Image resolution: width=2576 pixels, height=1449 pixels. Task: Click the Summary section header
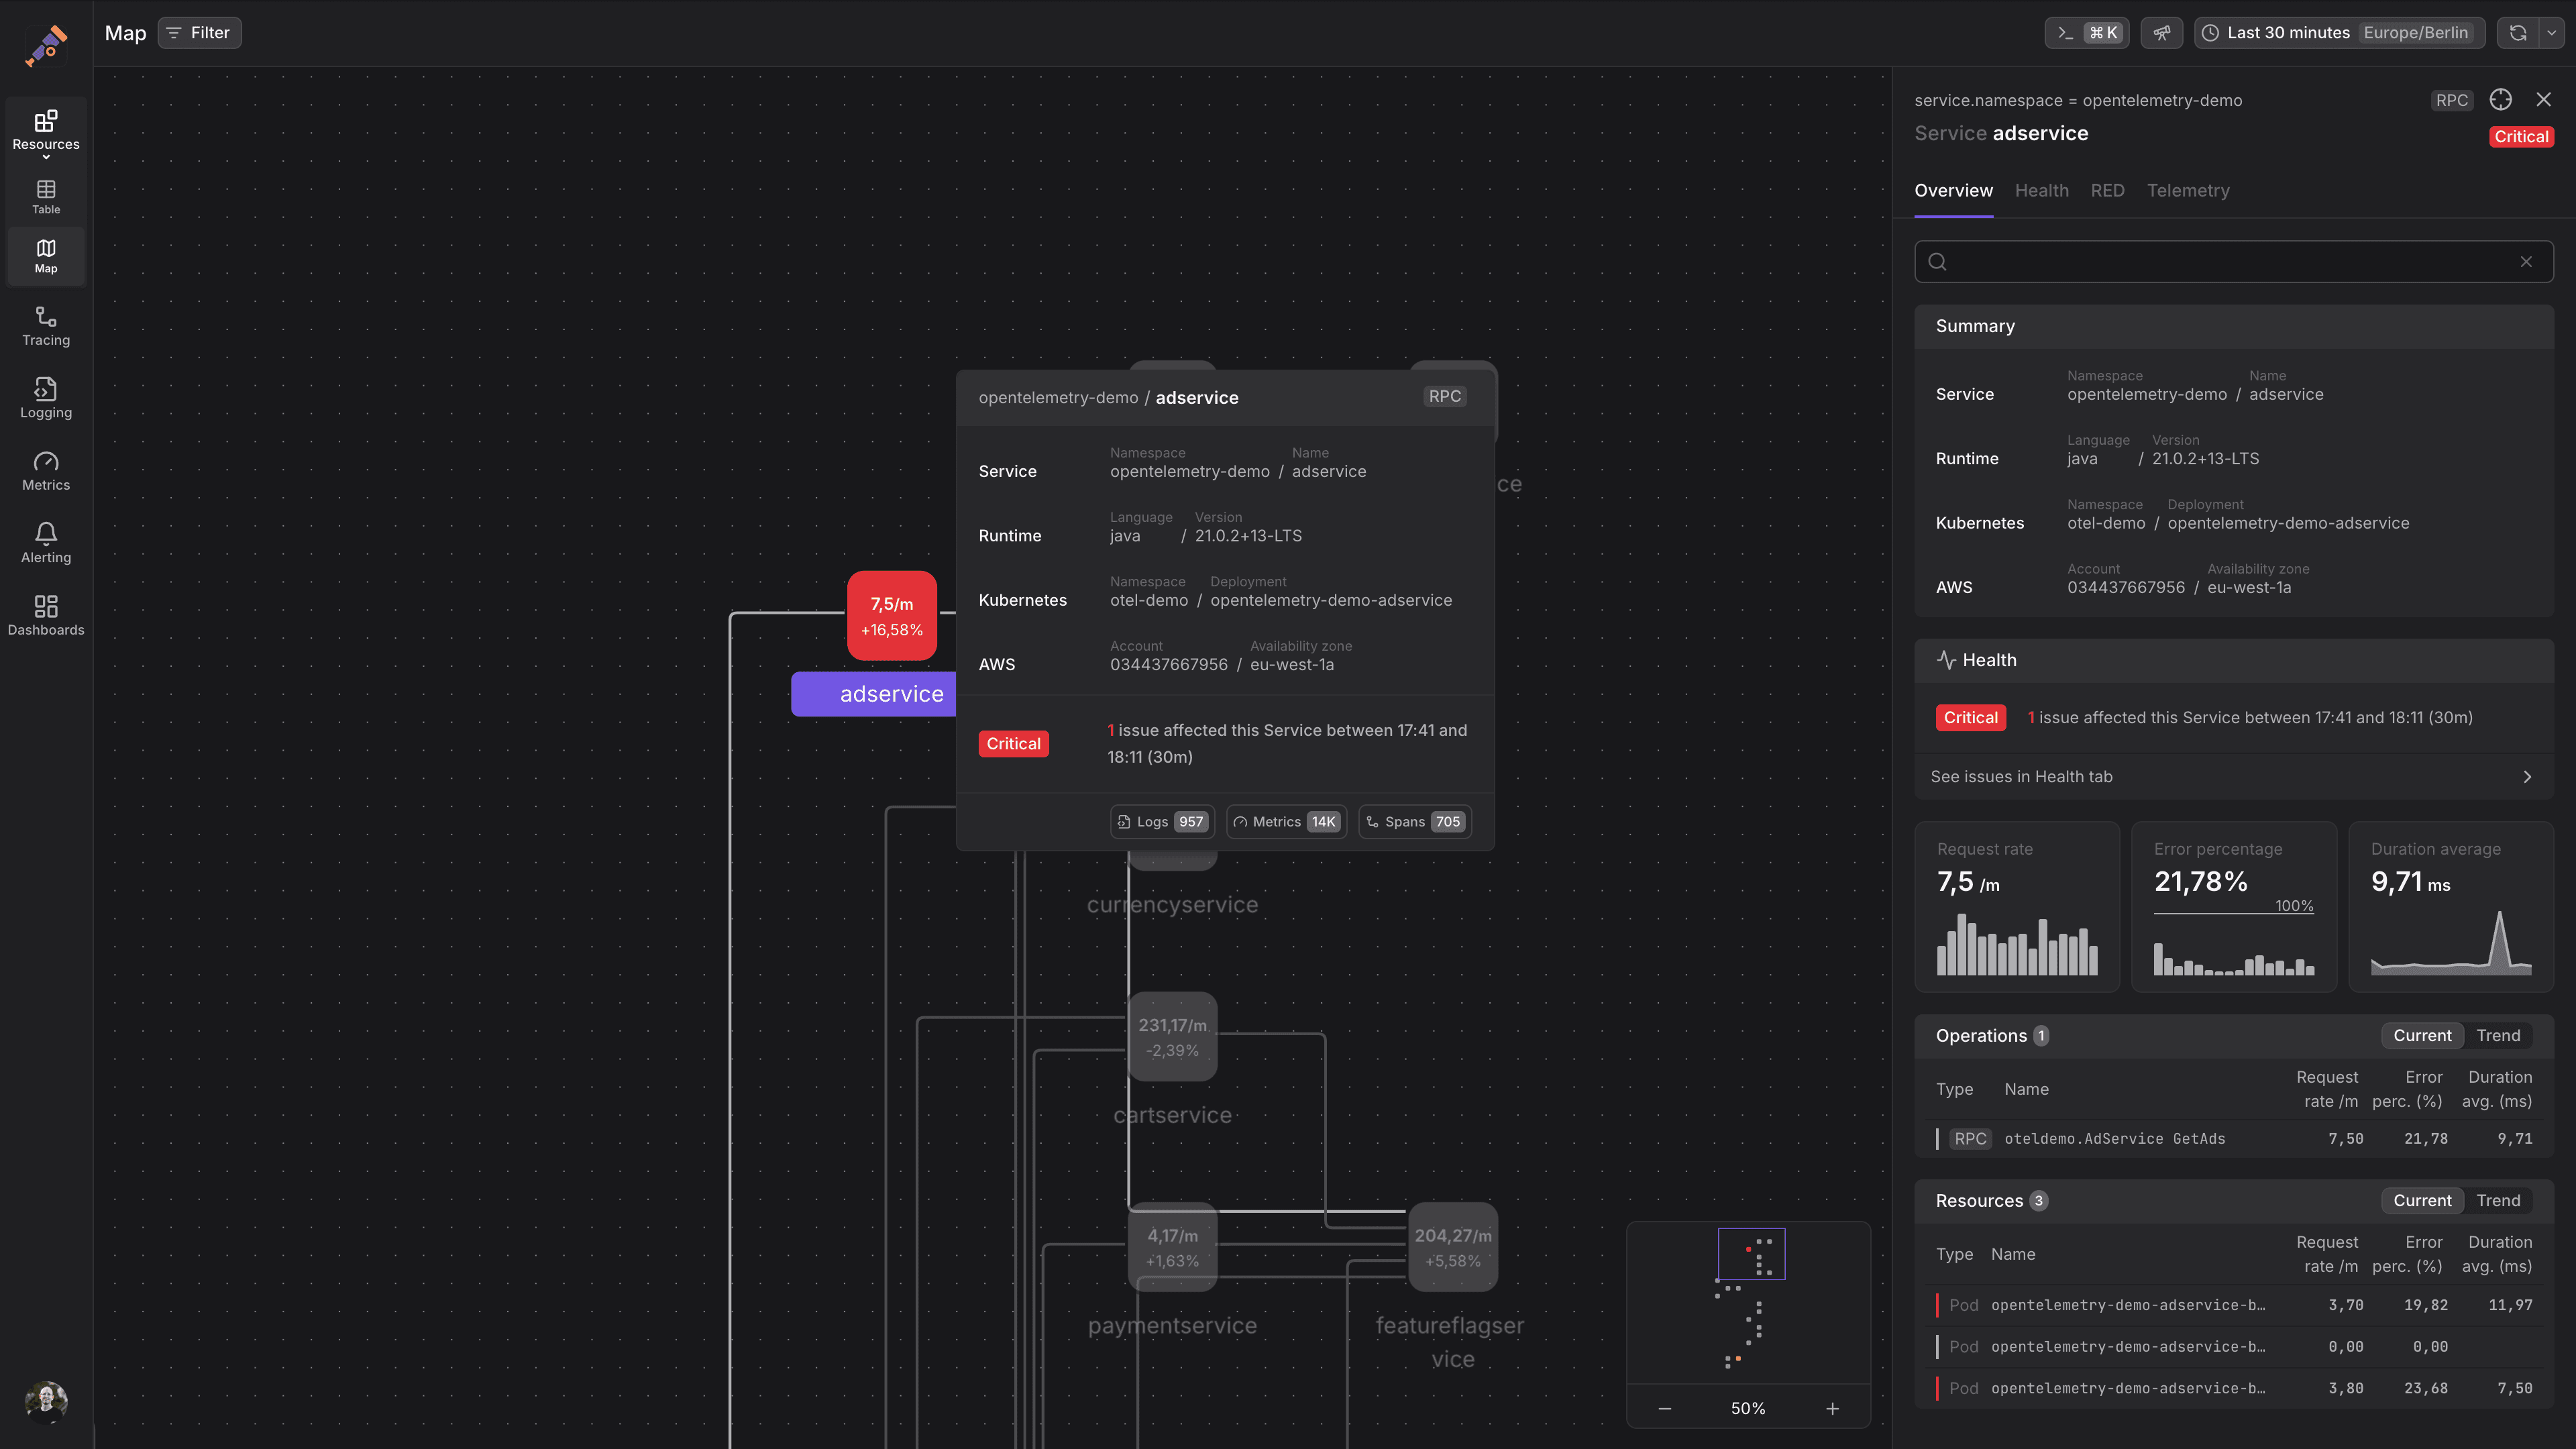pyautogui.click(x=2234, y=327)
